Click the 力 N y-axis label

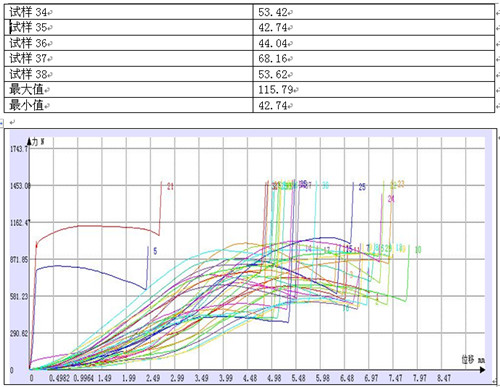[37, 142]
